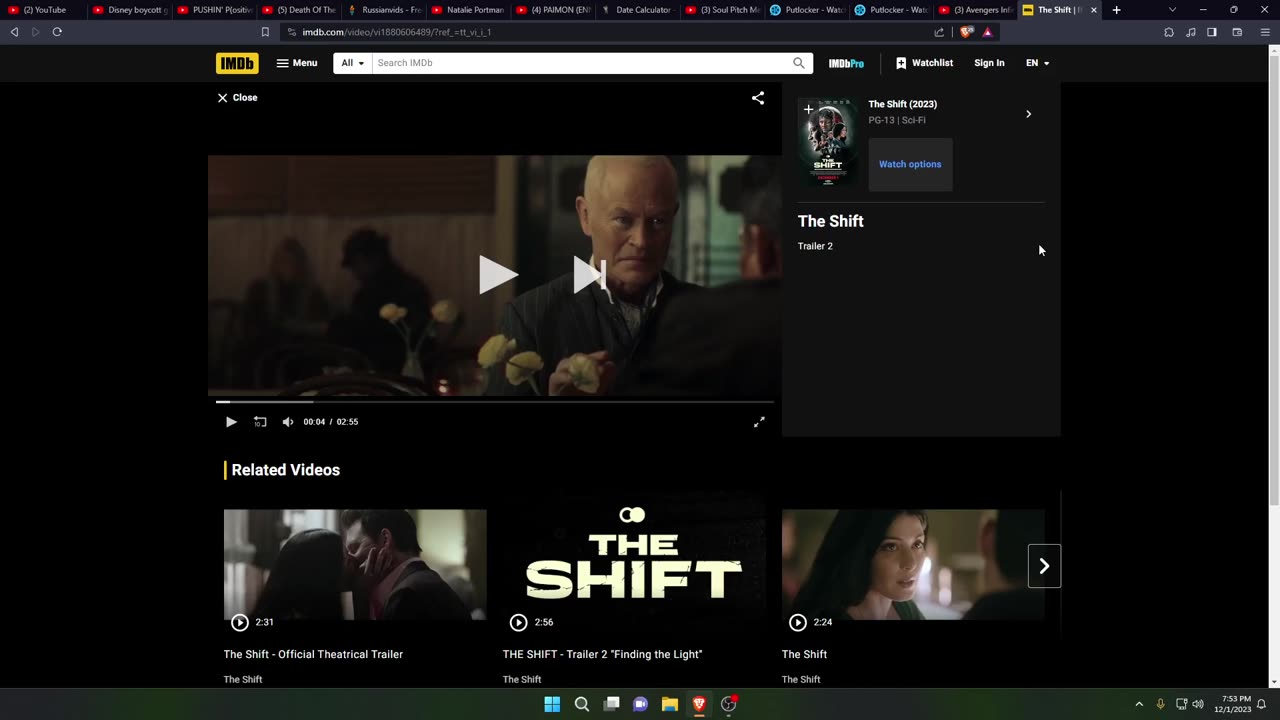The width and height of the screenshot is (1280, 720).
Task: Open File Explorer from taskbar
Action: tap(670, 704)
